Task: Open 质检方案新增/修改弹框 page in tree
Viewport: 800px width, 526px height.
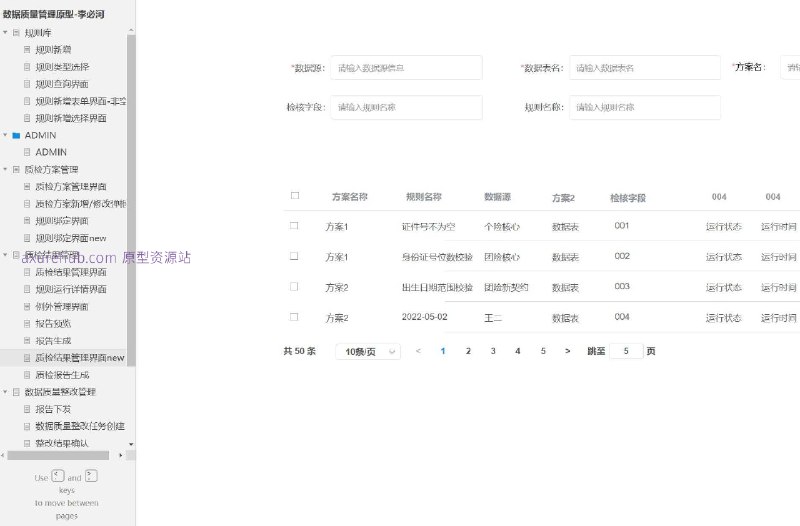Action: tap(81, 204)
